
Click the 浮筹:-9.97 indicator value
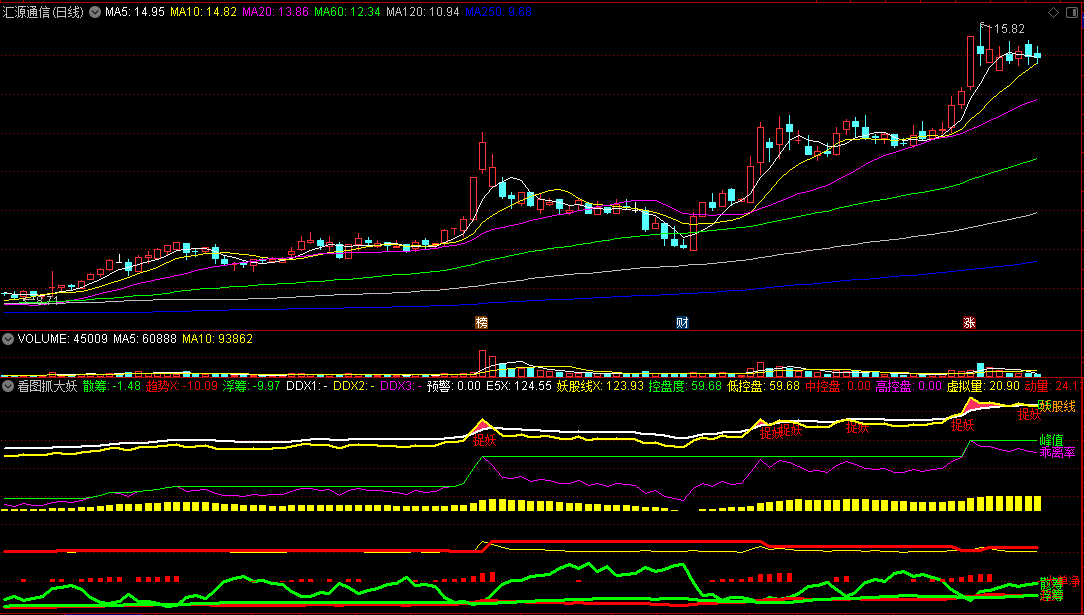251,386
